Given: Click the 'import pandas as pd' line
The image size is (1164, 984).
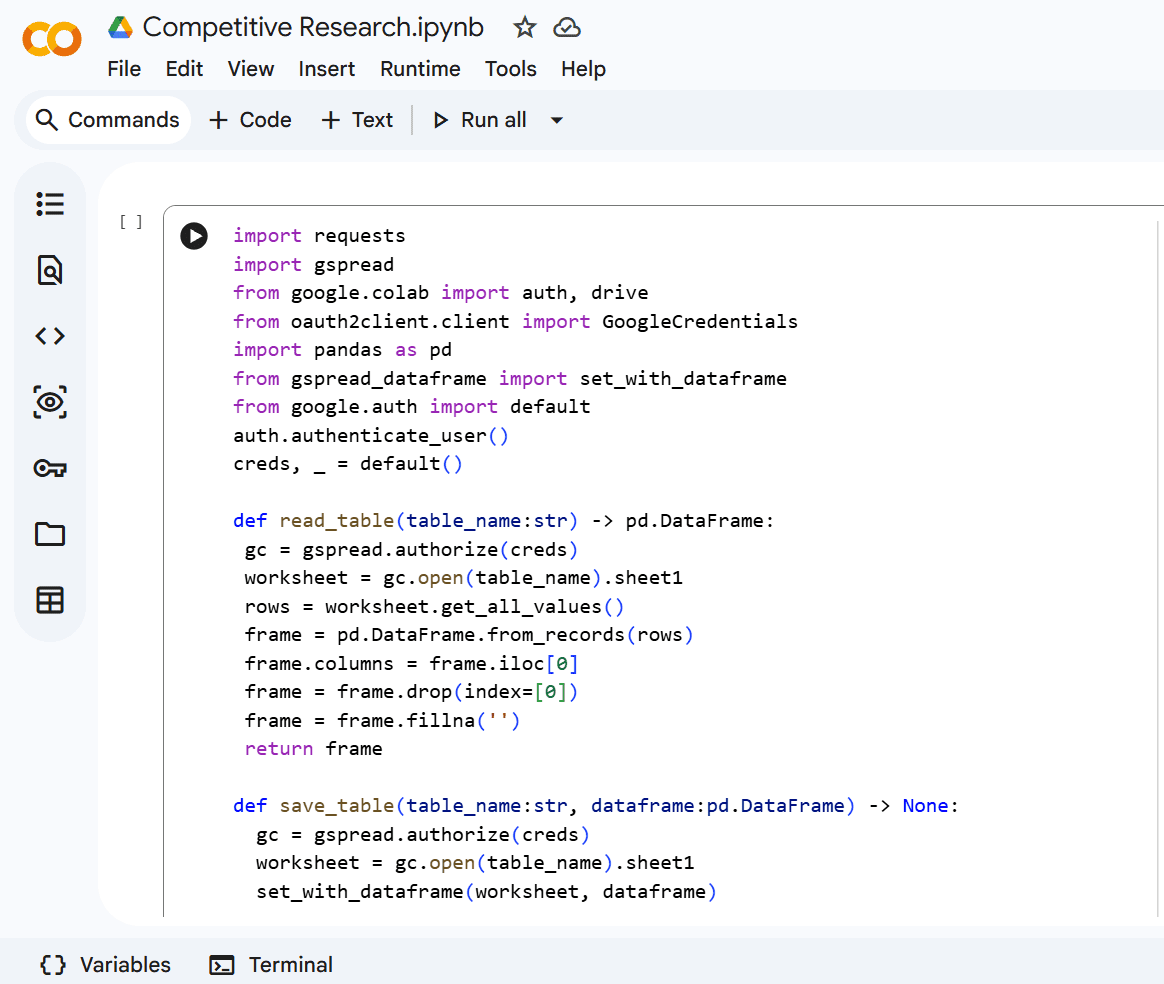Looking at the screenshot, I should click(342, 350).
